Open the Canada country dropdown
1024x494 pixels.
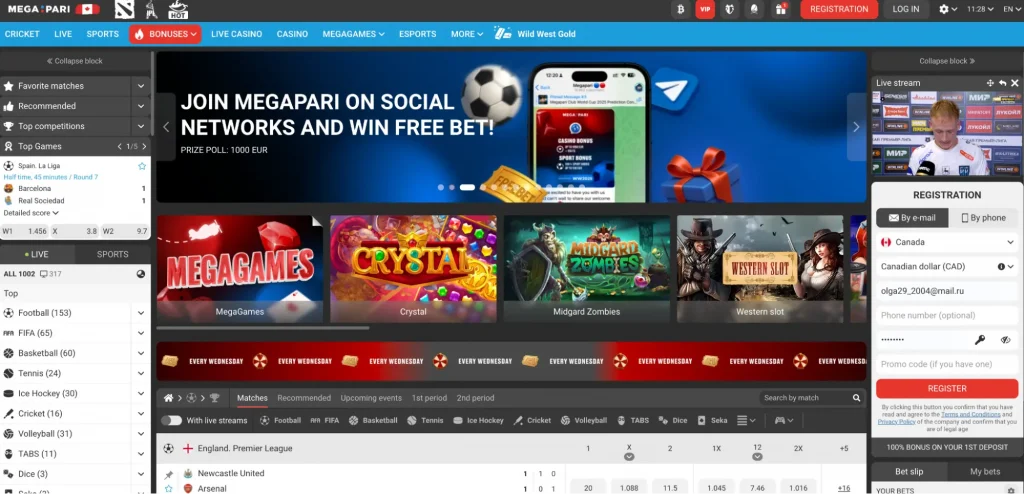point(946,242)
